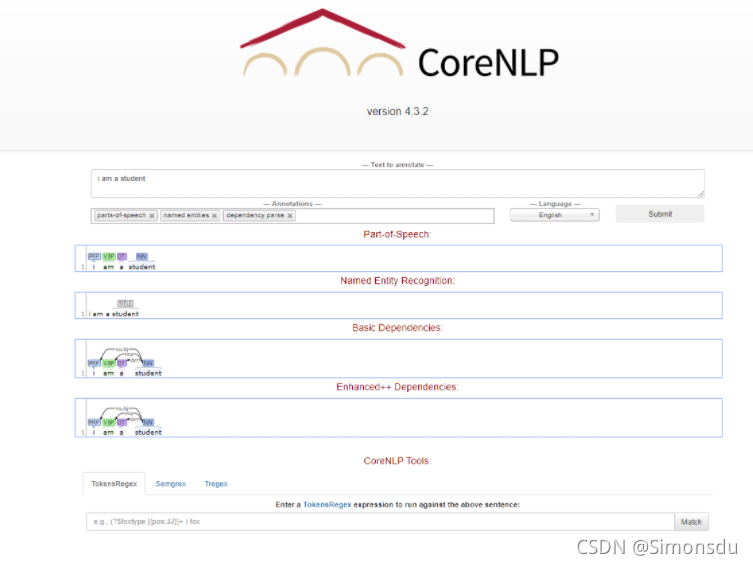
Task: Click VBP tag in Part-of-Speech panel
Action: [109, 256]
